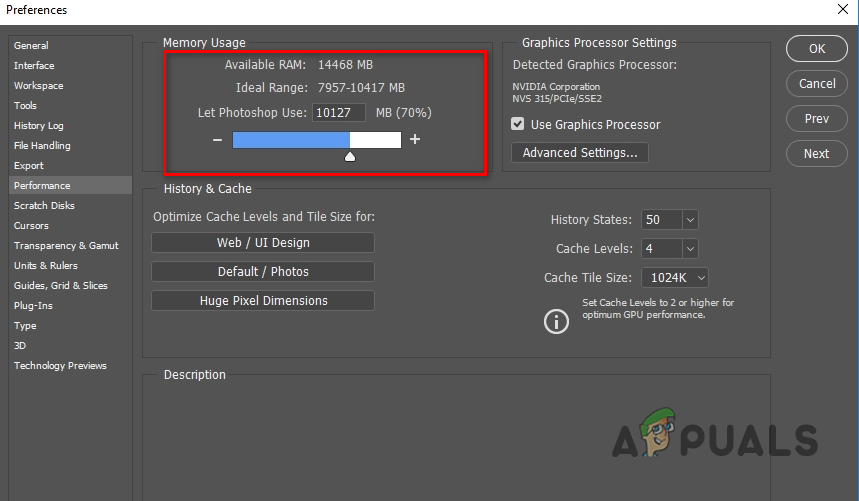This screenshot has height=501, width=859.
Task: Select Performance preferences category
Action: (x=70, y=186)
